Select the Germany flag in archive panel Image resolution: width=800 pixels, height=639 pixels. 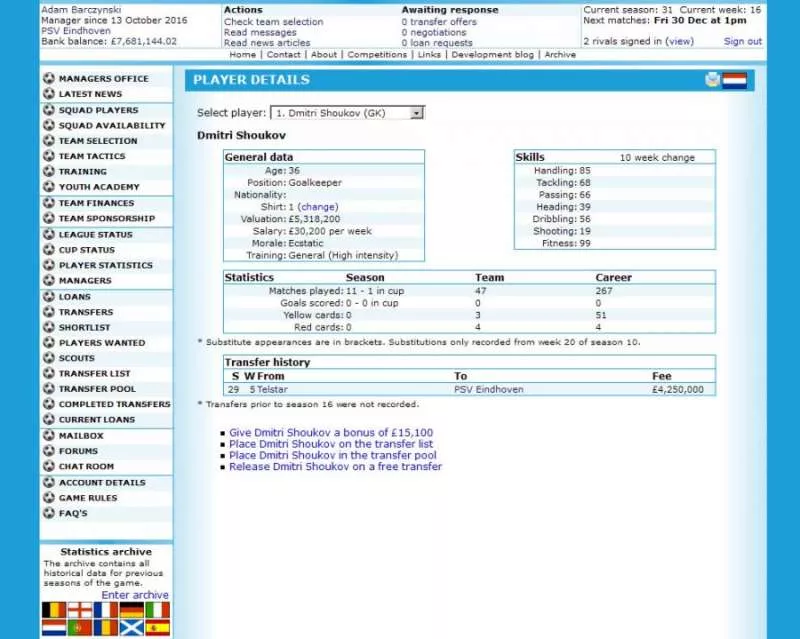pos(132,610)
